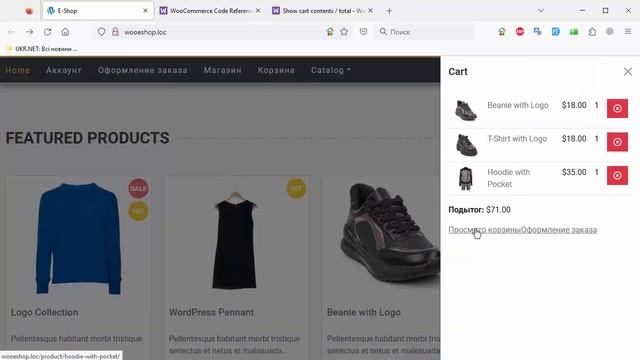Viewport: 640px width, 360px height.
Task: Go back using the browser back arrow
Action: [x=11, y=32]
